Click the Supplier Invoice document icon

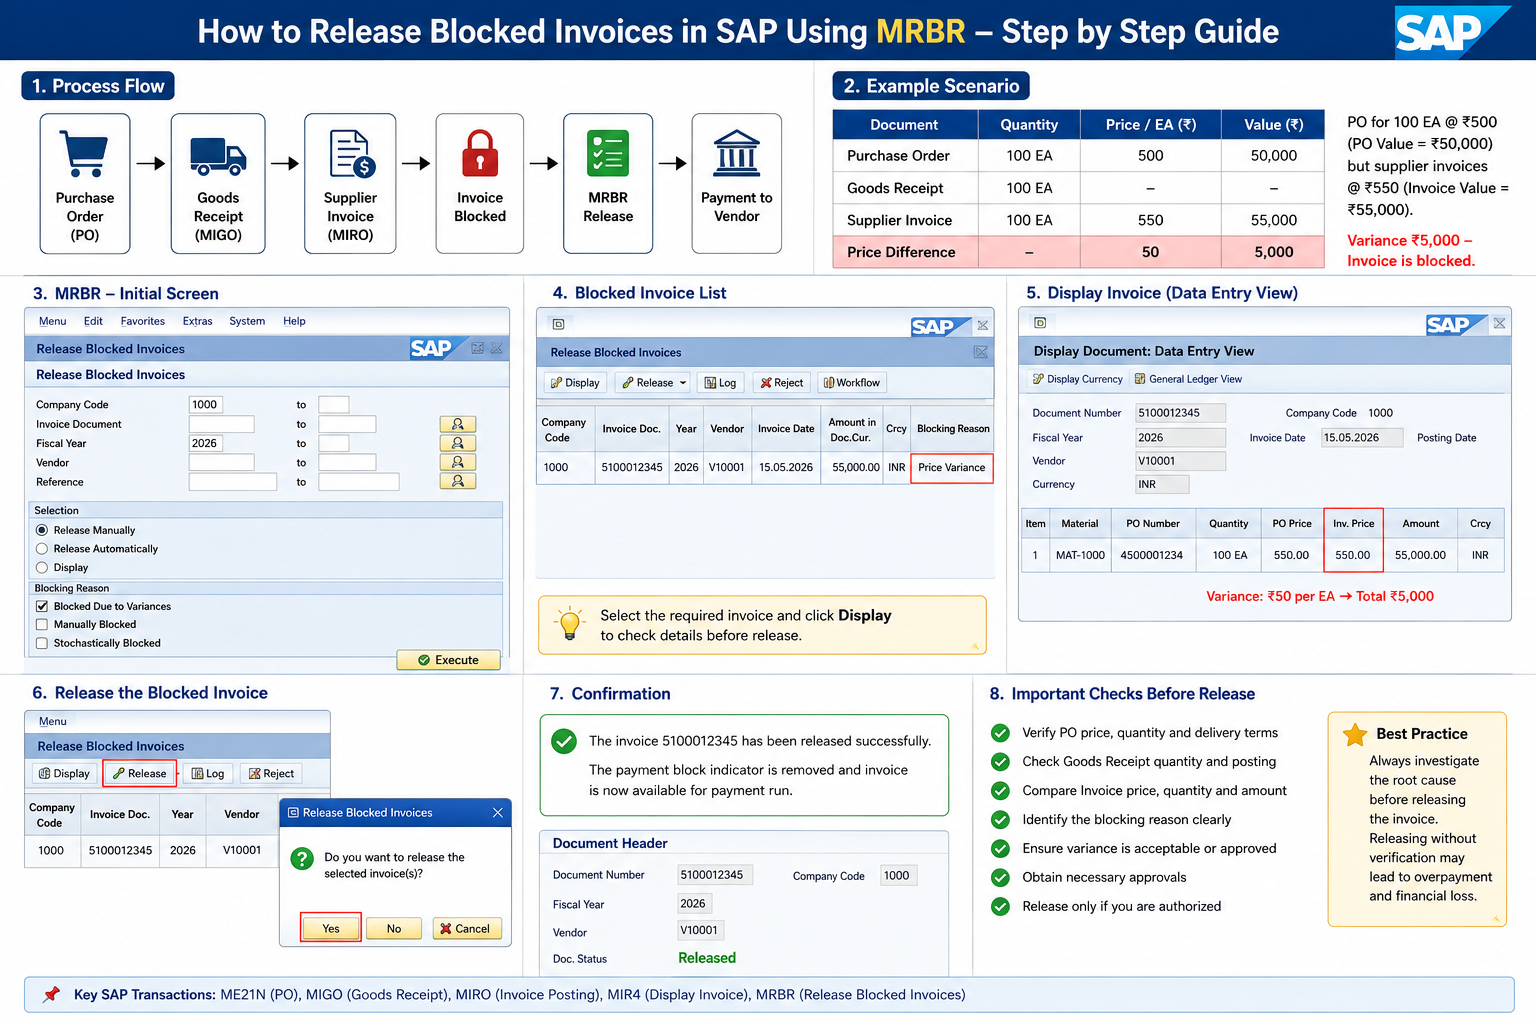coord(351,154)
